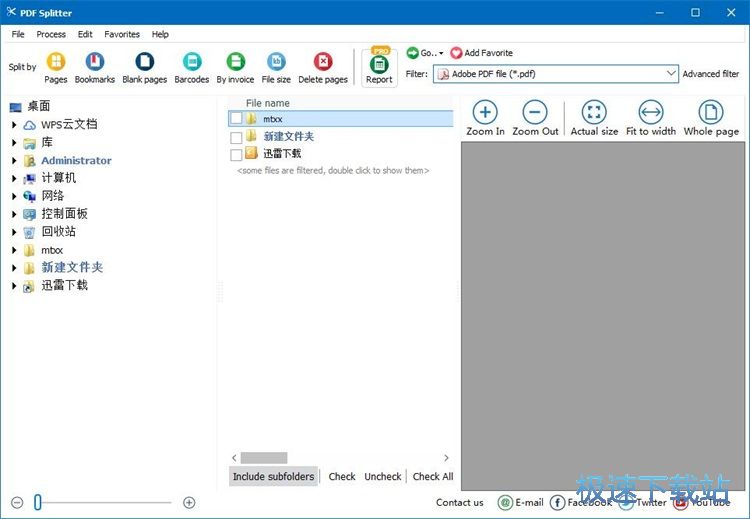Open the Process menu

[x=51, y=34]
